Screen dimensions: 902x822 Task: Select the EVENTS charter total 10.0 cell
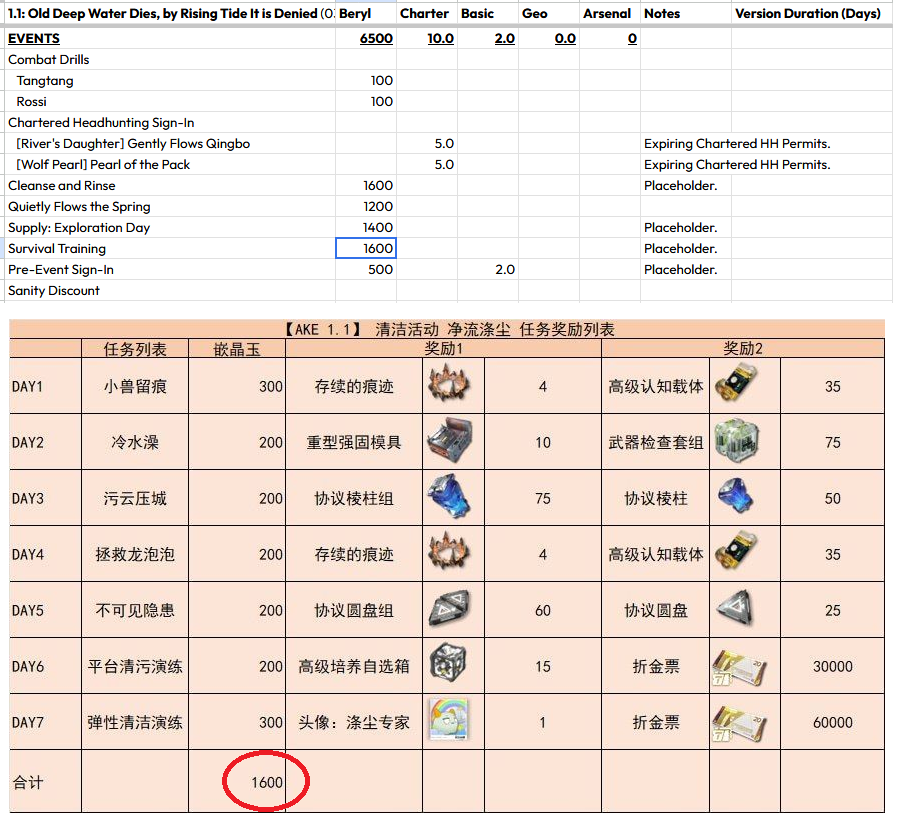pyautogui.click(x=427, y=39)
